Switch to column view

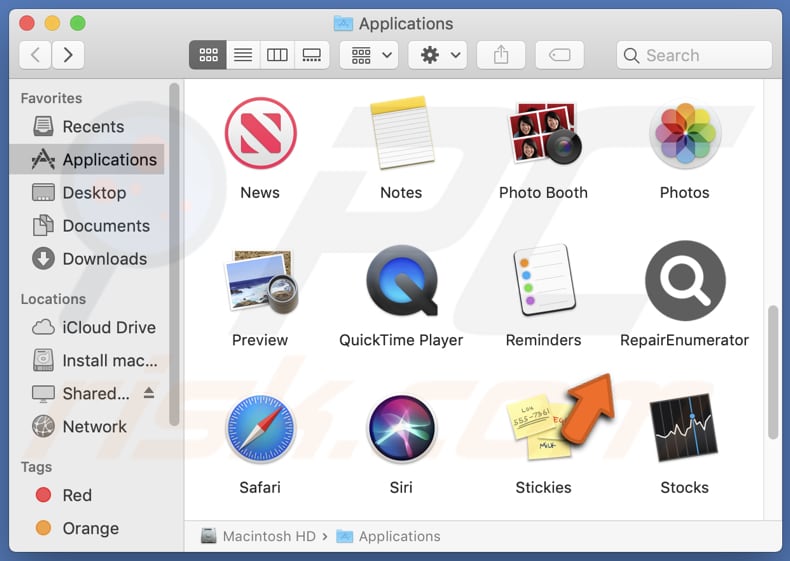click(x=277, y=55)
